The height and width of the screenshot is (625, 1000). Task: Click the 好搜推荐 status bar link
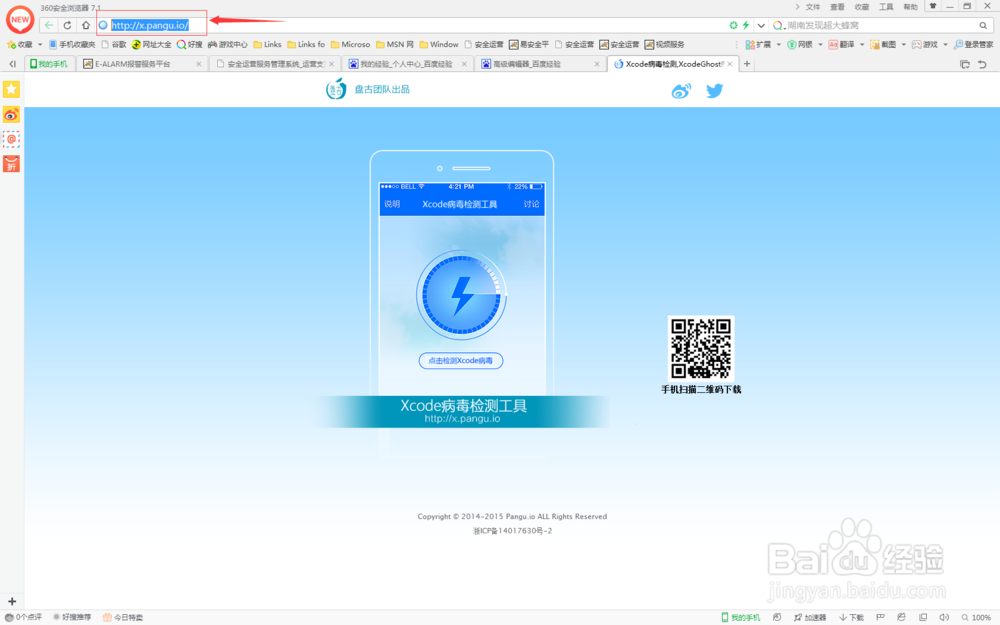point(71,617)
